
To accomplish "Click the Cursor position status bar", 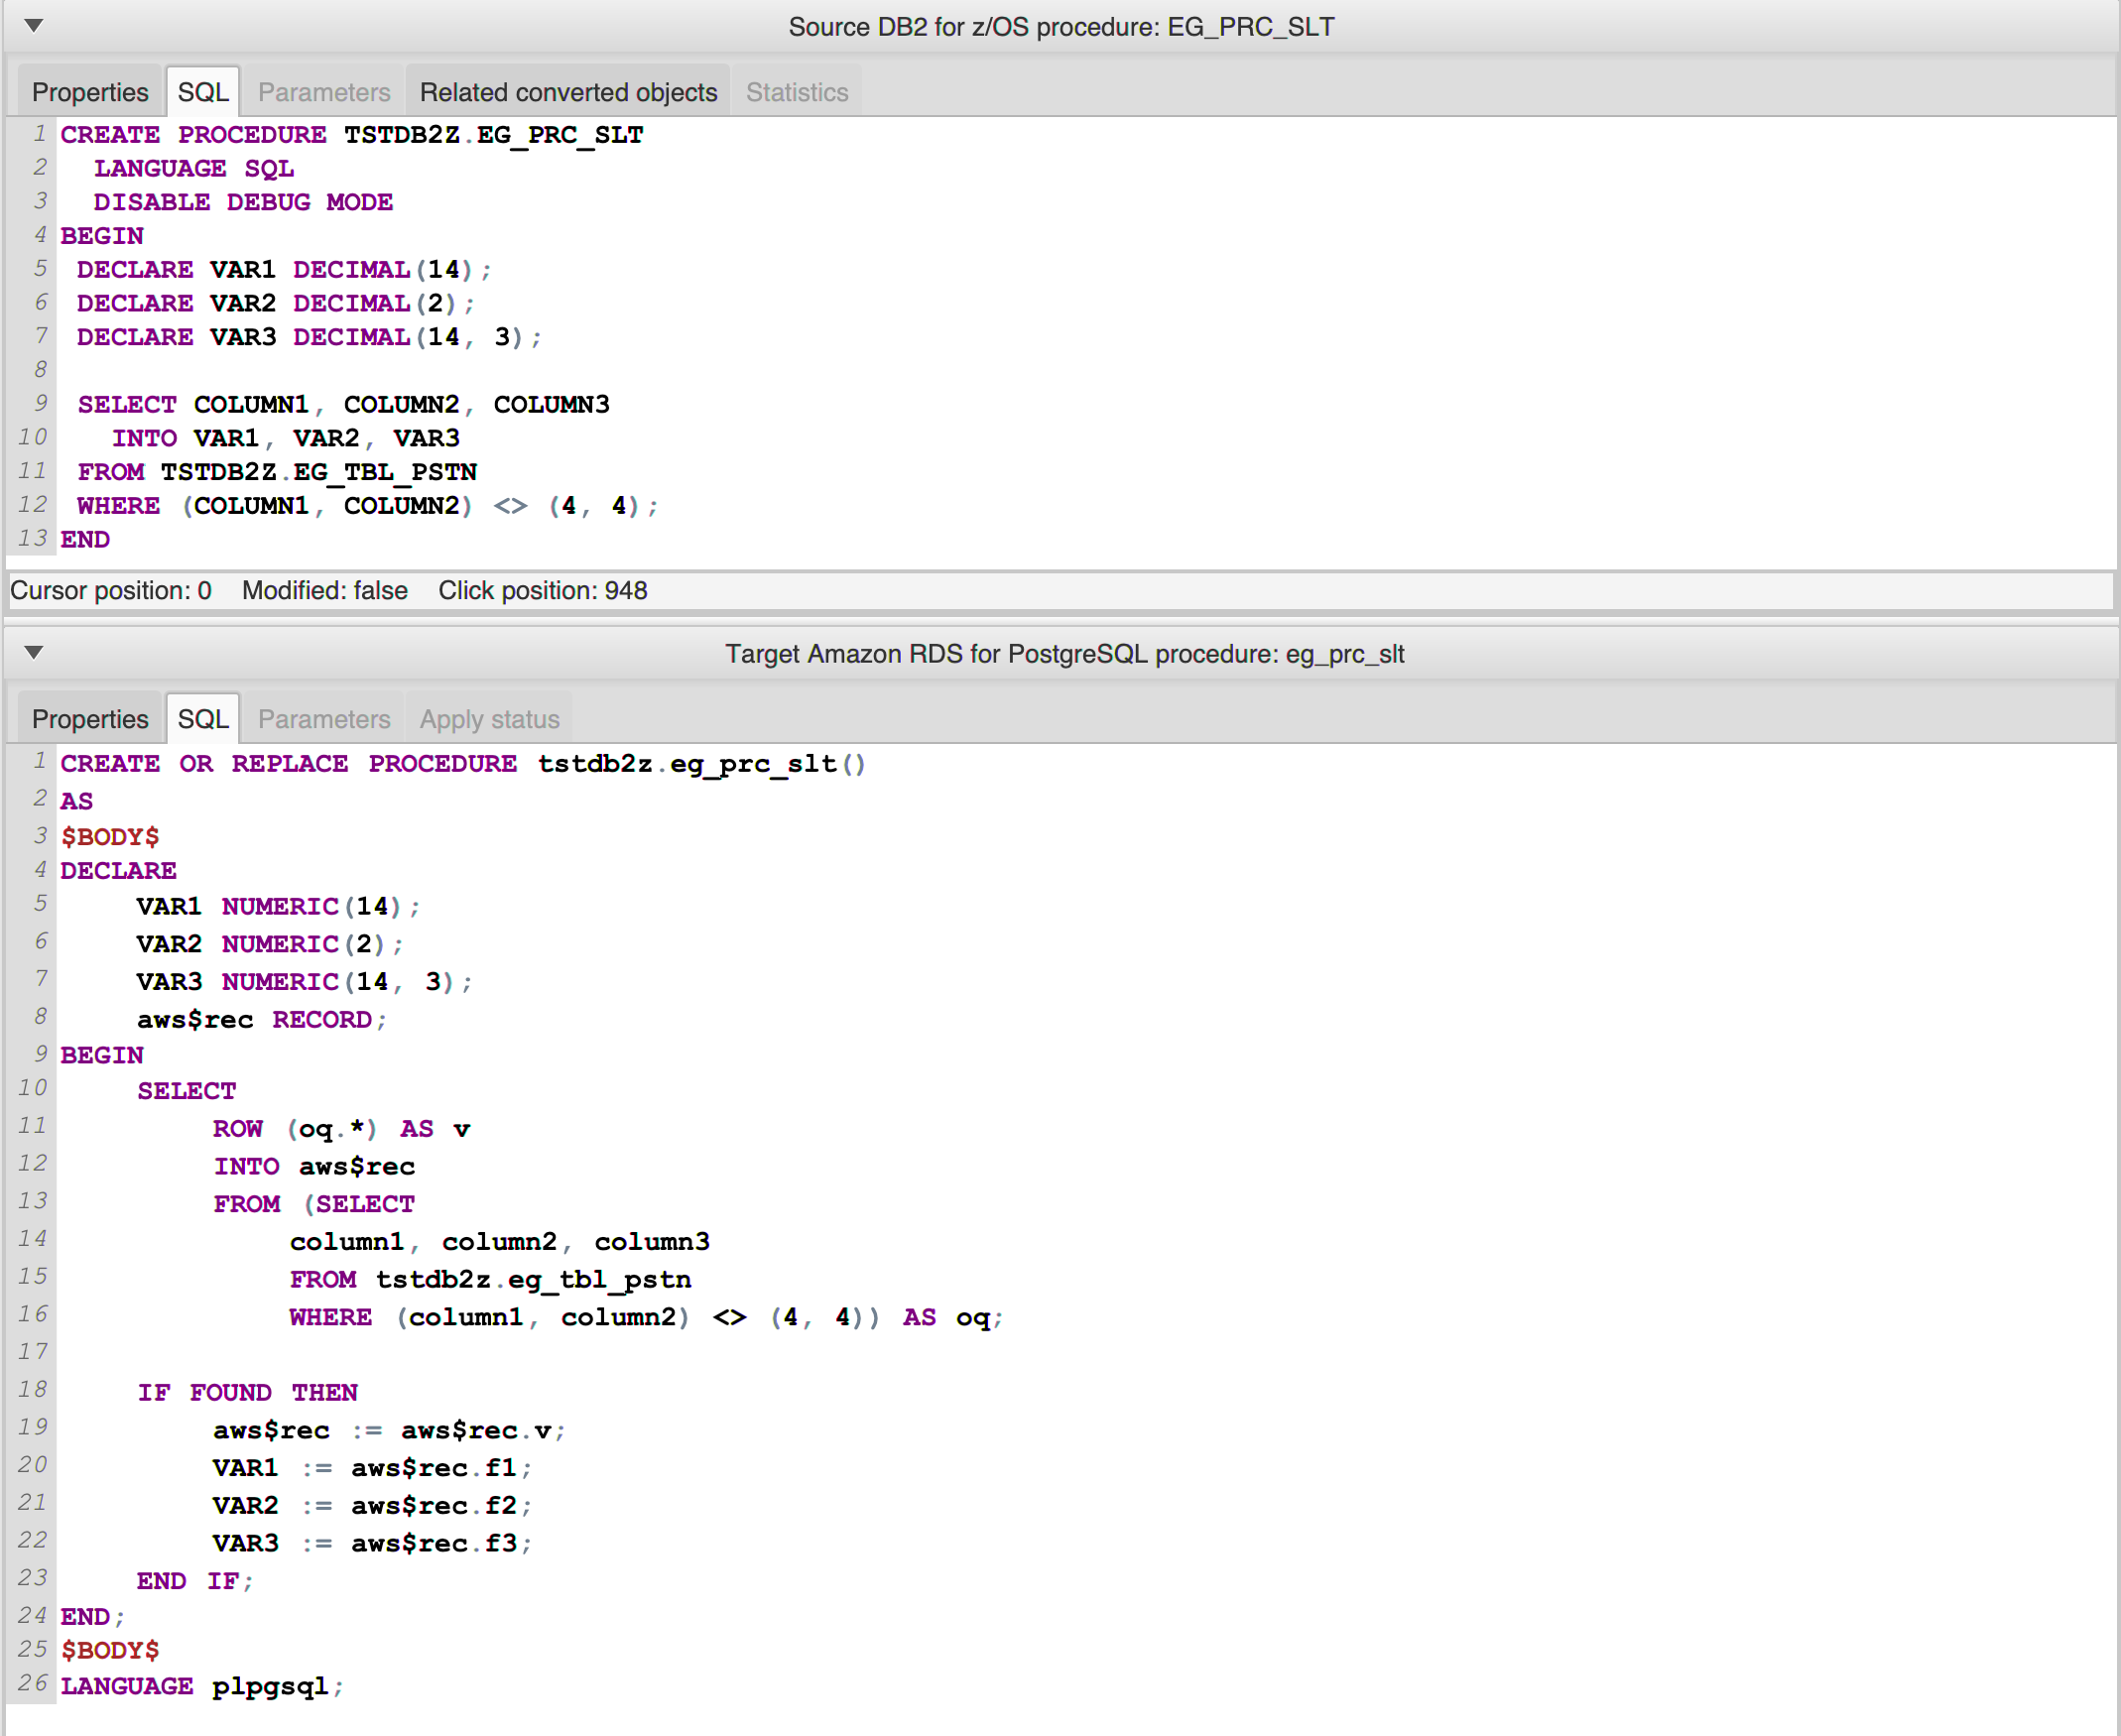I will pyautogui.click(x=111, y=591).
